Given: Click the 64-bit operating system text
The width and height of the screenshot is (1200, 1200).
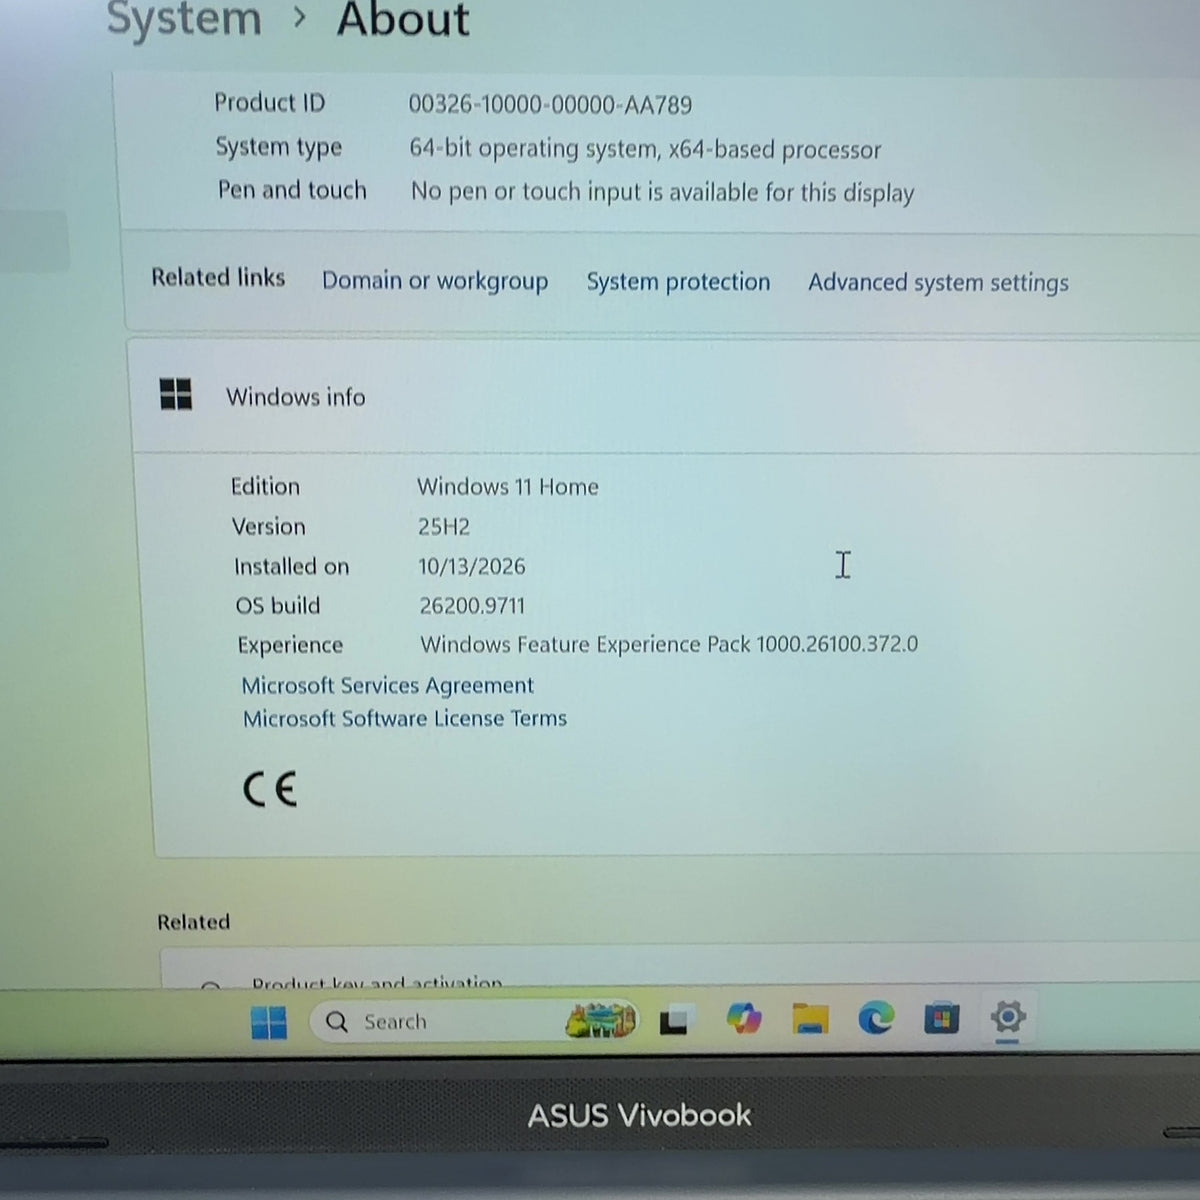Looking at the screenshot, I should (x=645, y=149).
